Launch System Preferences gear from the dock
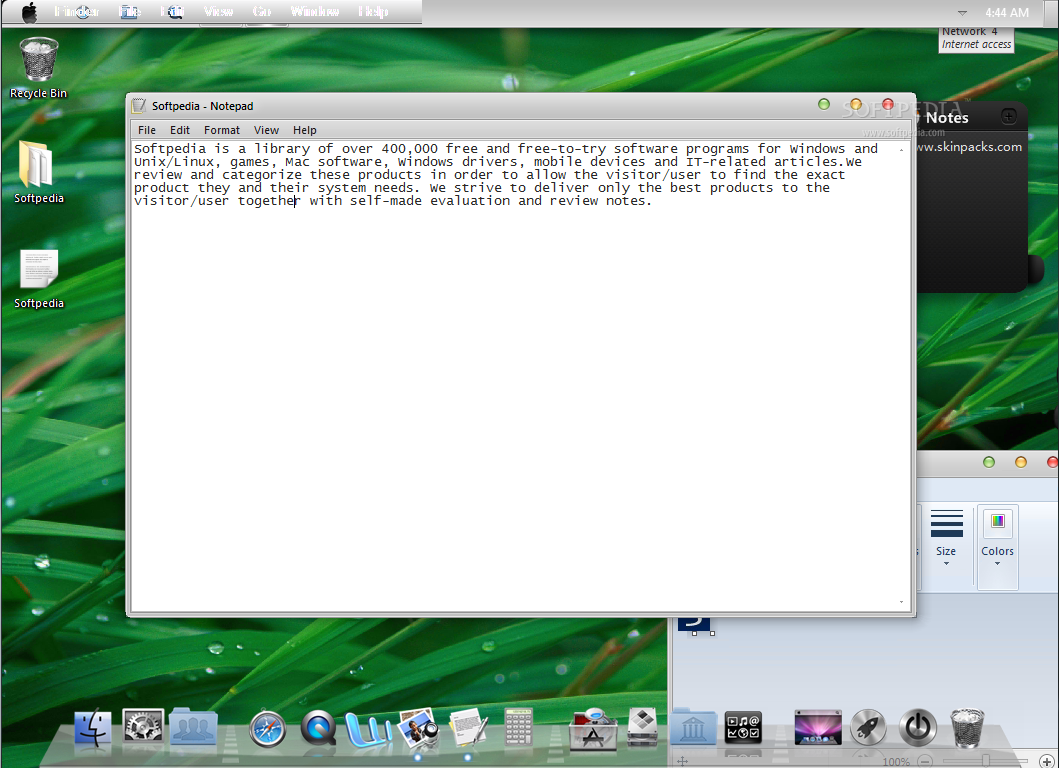This screenshot has height=768, width=1059. click(143, 727)
